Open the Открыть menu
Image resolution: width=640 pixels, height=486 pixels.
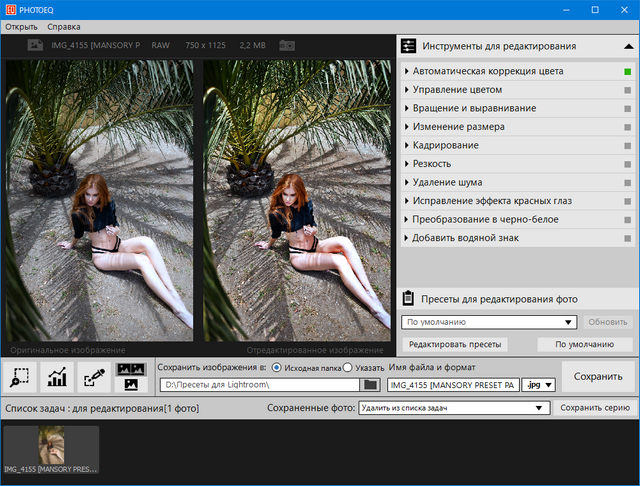coord(21,26)
